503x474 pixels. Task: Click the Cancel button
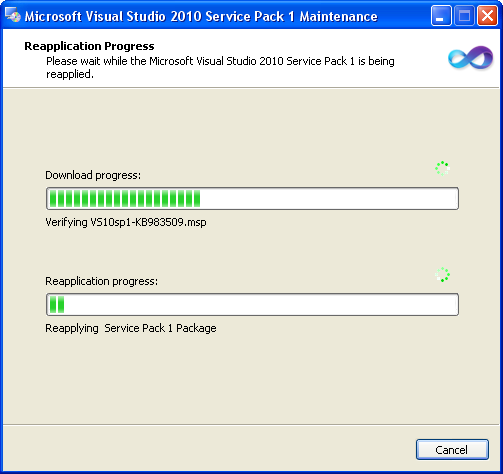(452, 450)
